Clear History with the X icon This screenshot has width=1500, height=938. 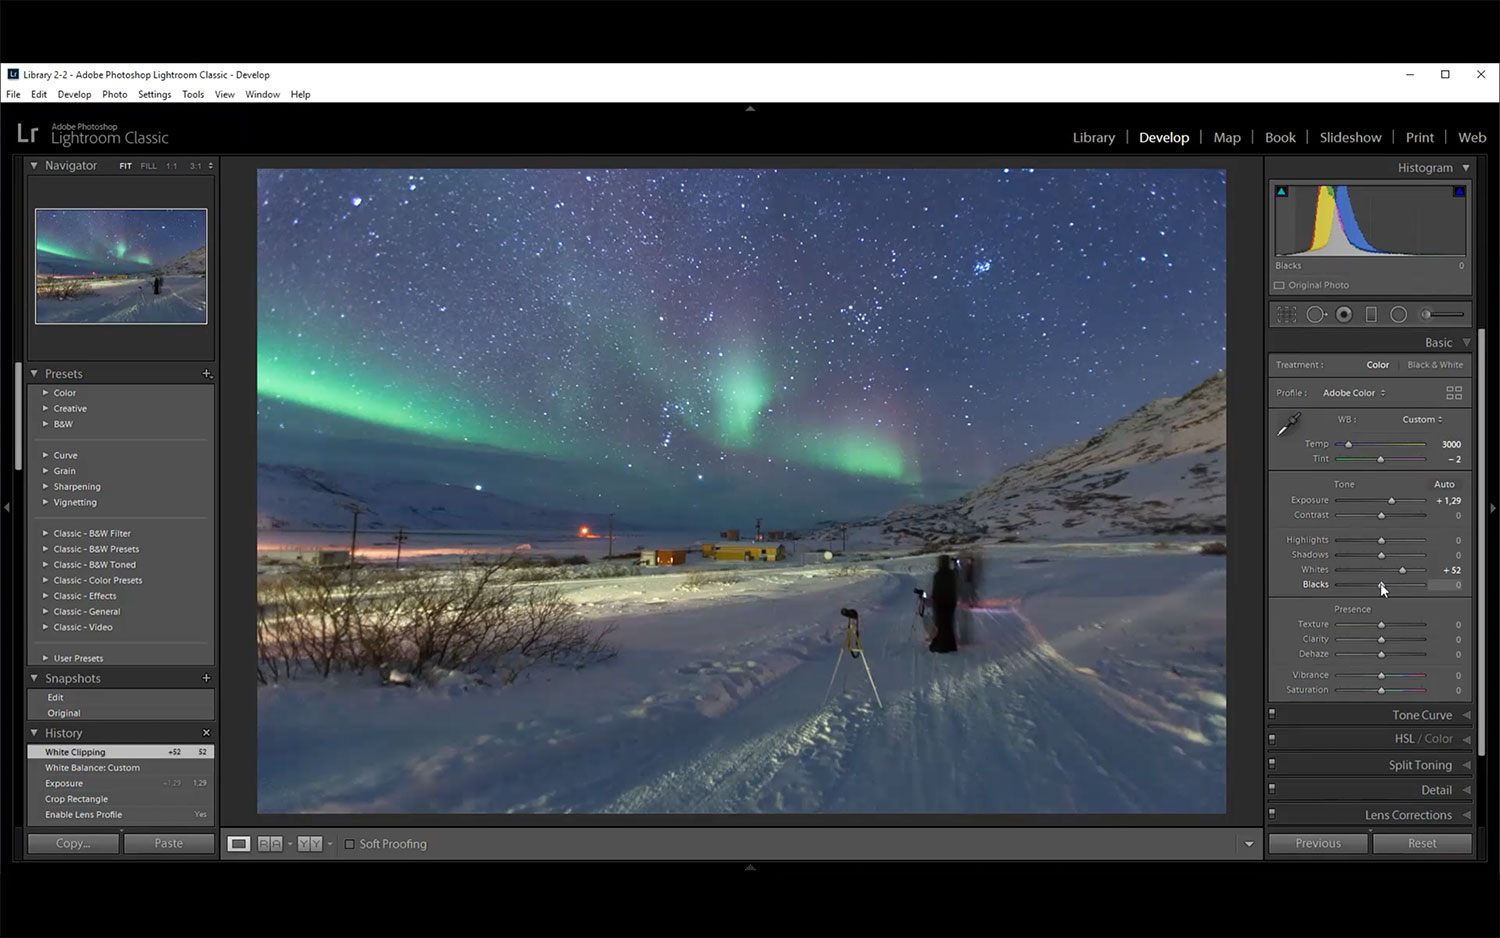coord(207,733)
